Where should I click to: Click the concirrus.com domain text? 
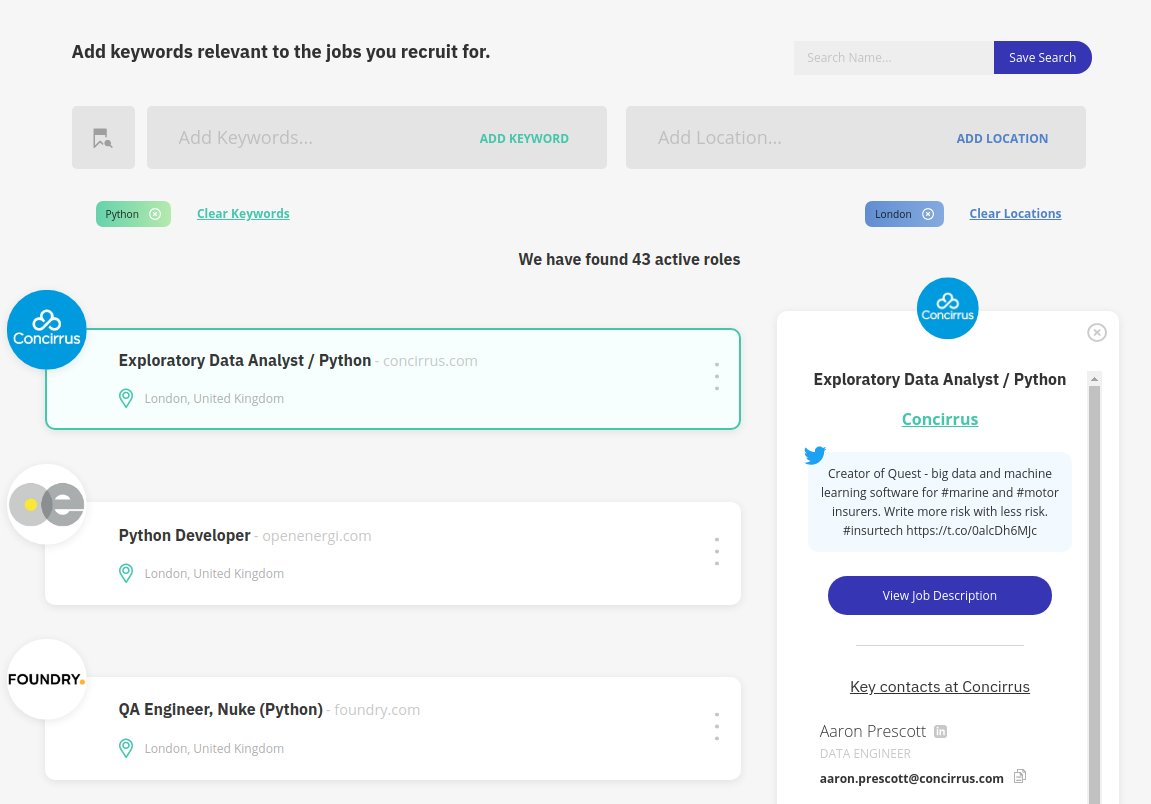pos(430,361)
